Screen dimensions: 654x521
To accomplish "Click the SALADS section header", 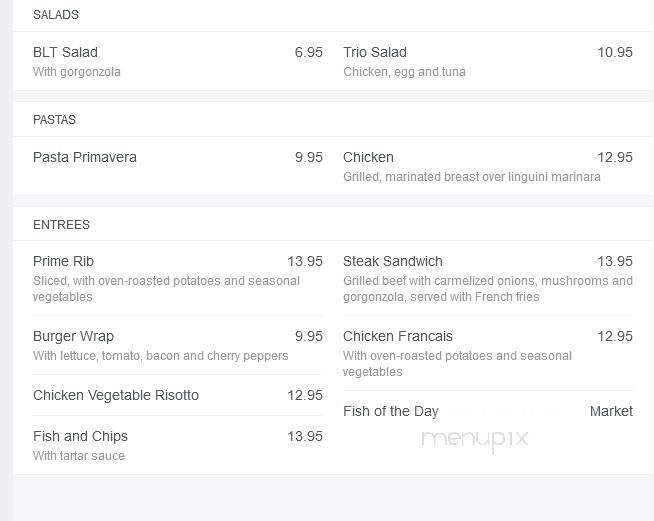I will click(x=56, y=15).
